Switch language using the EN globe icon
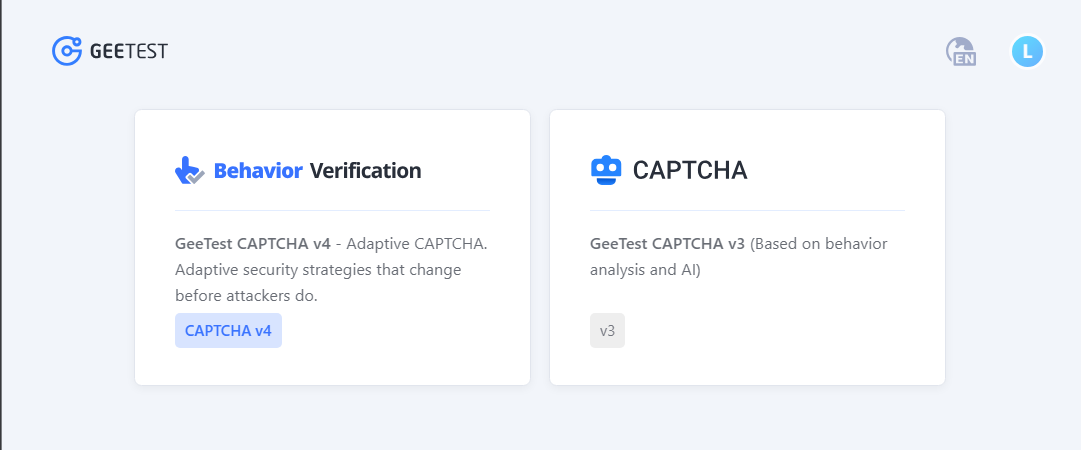This screenshot has height=450, width=1081. [x=961, y=52]
